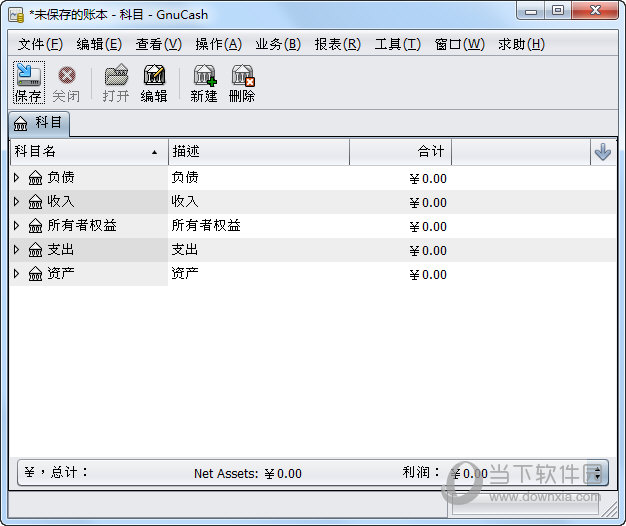The width and height of the screenshot is (626, 526).
Task: Expand the 支出 account tree
Action: (16, 249)
